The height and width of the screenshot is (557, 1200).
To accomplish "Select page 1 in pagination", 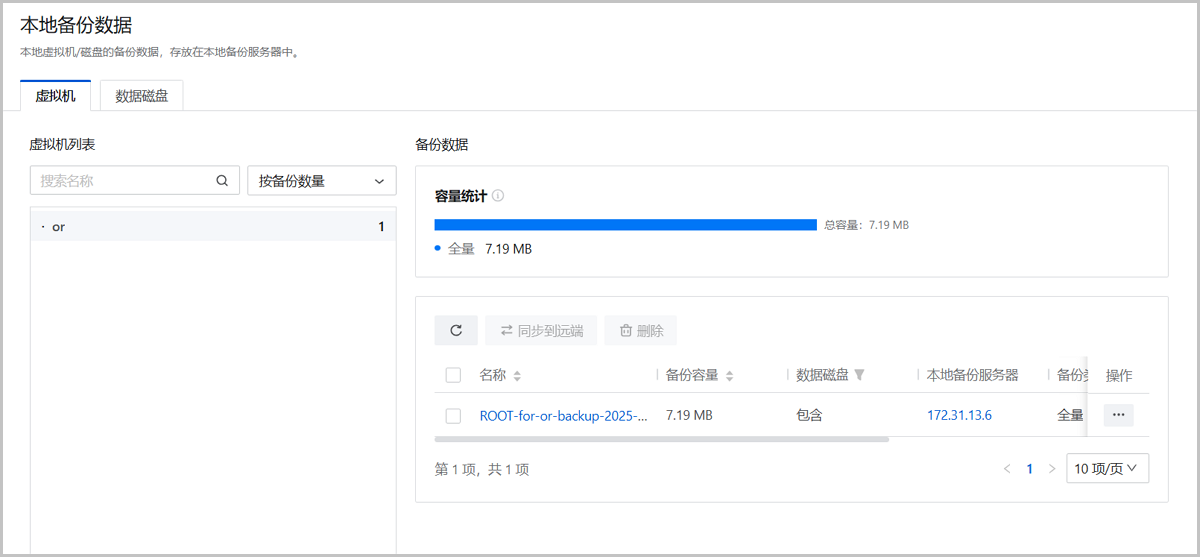I will [x=1029, y=468].
